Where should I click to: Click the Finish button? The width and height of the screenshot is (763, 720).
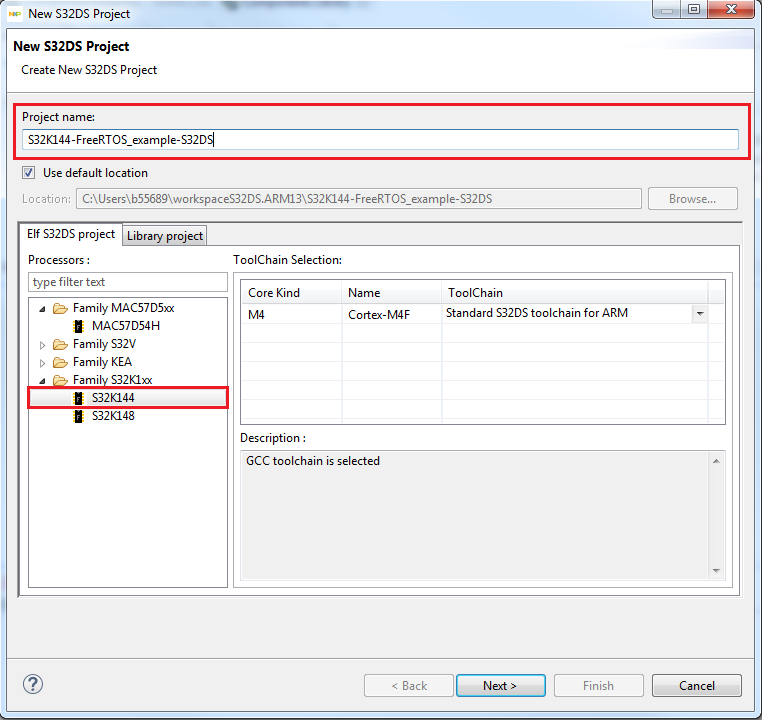(599, 685)
